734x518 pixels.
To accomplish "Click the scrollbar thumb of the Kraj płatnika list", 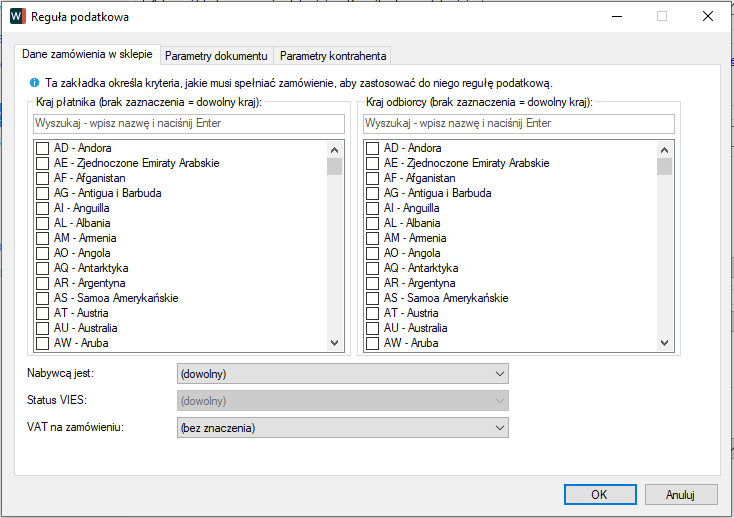I will click(x=334, y=167).
